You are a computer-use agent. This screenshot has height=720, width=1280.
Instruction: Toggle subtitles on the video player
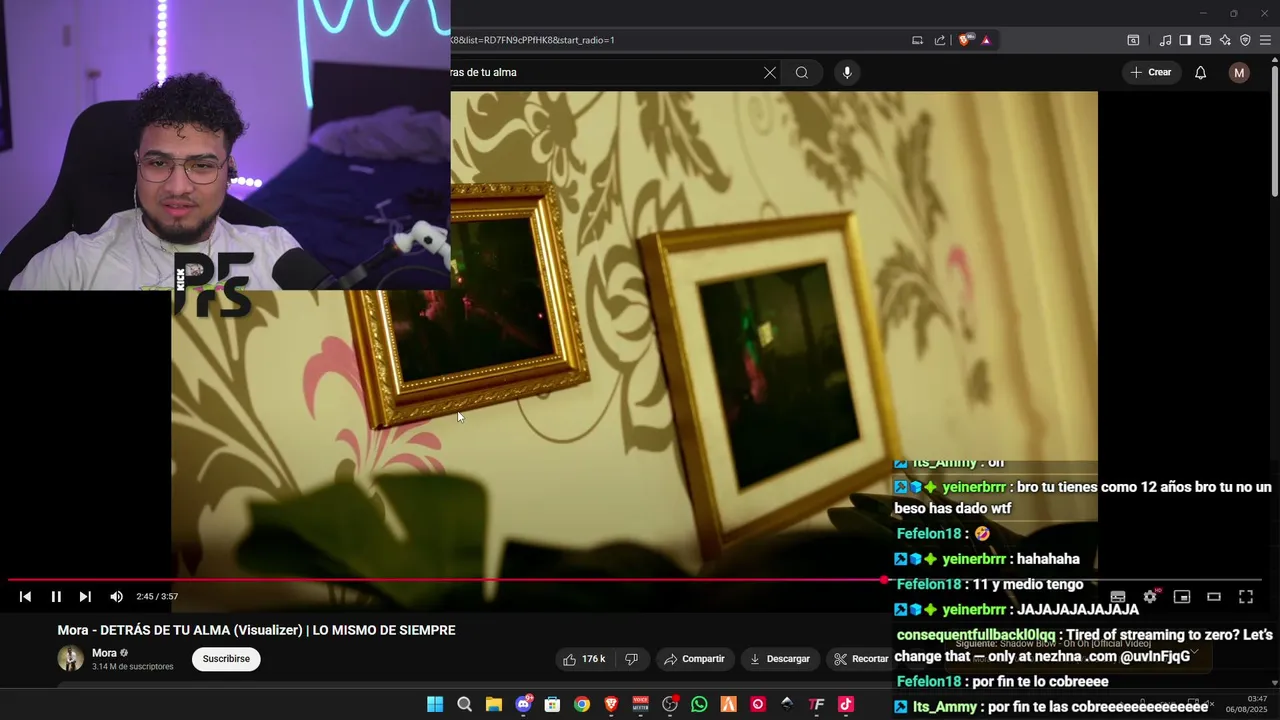pyautogui.click(x=1118, y=597)
